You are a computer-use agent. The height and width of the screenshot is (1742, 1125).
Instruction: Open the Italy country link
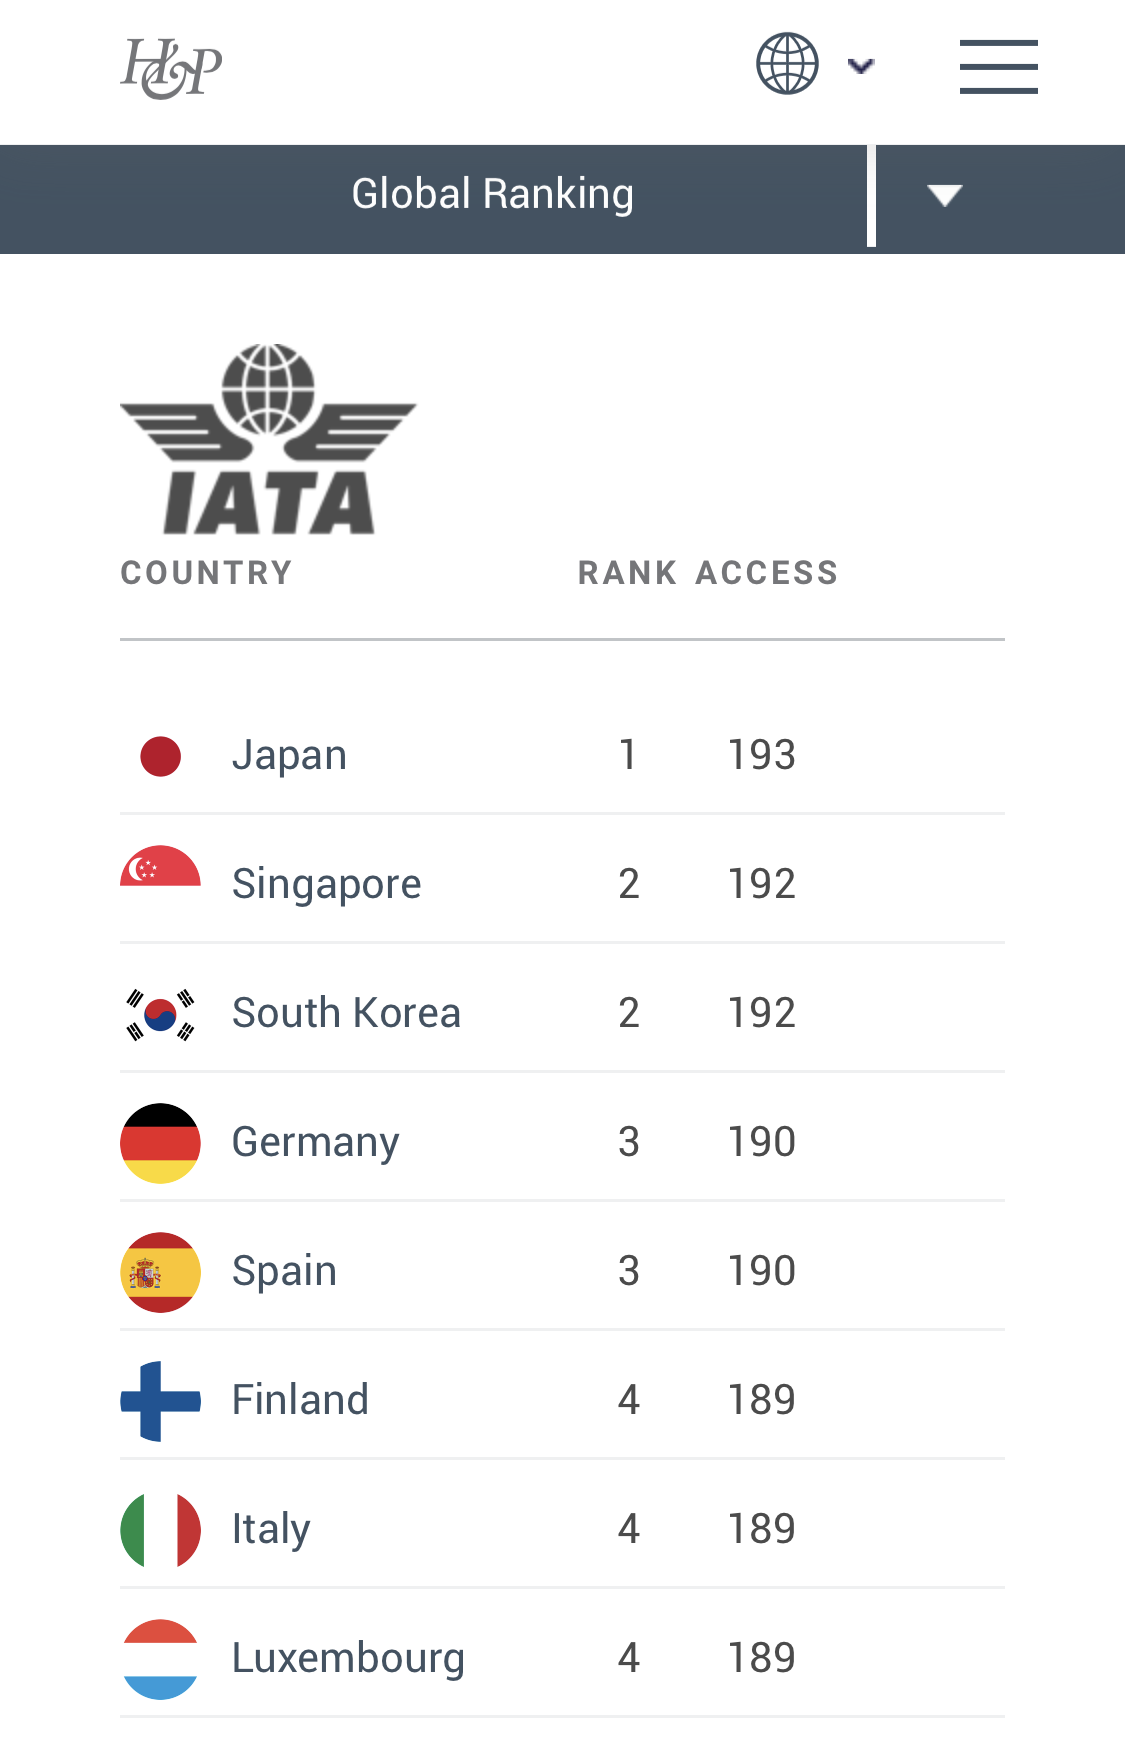271,1529
